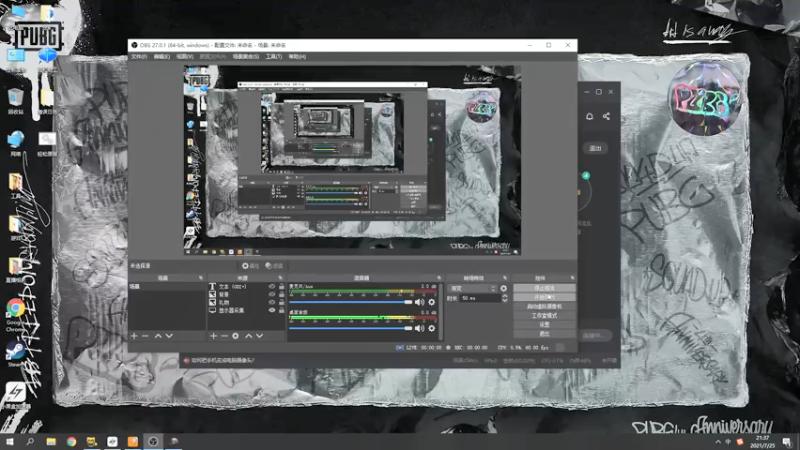The height and width of the screenshot is (450, 800).
Task: Toggle visibility eye of 礼物 source
Action: pos(272,302)
